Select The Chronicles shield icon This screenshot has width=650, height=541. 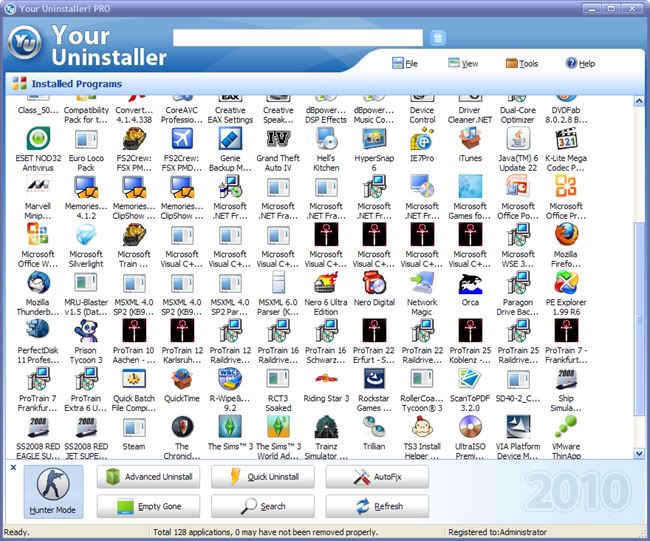[182, 427]
